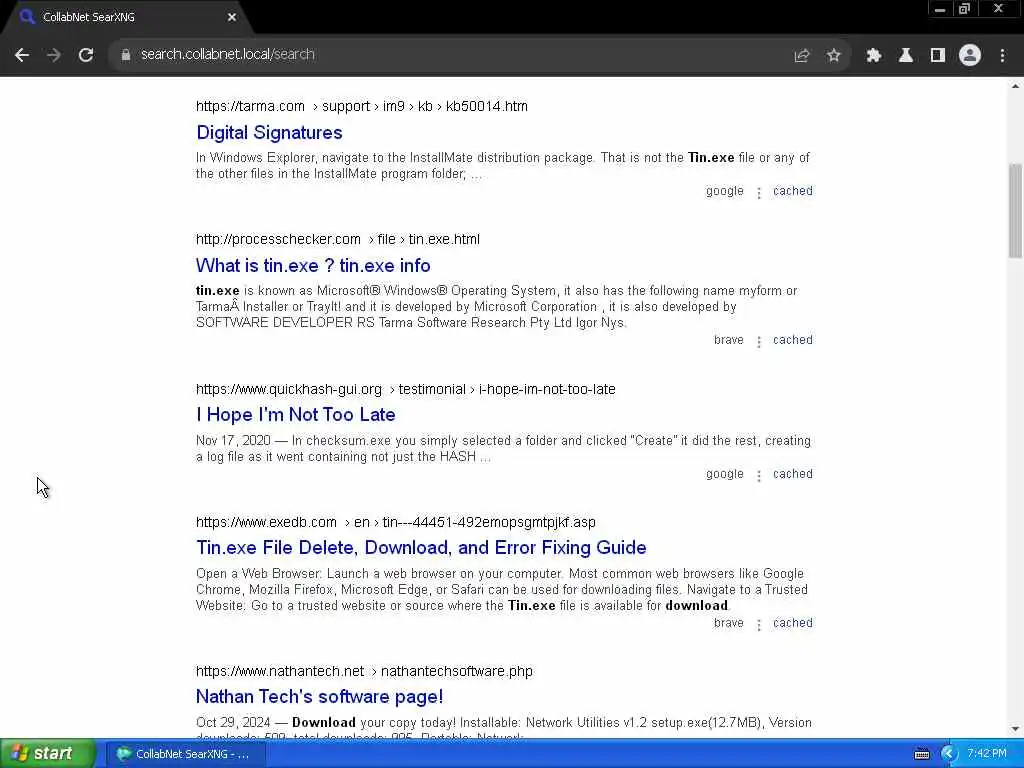Reload the search results page
Image resolution: width=1024 pixels, height=768 pixels.
(86, 55)
